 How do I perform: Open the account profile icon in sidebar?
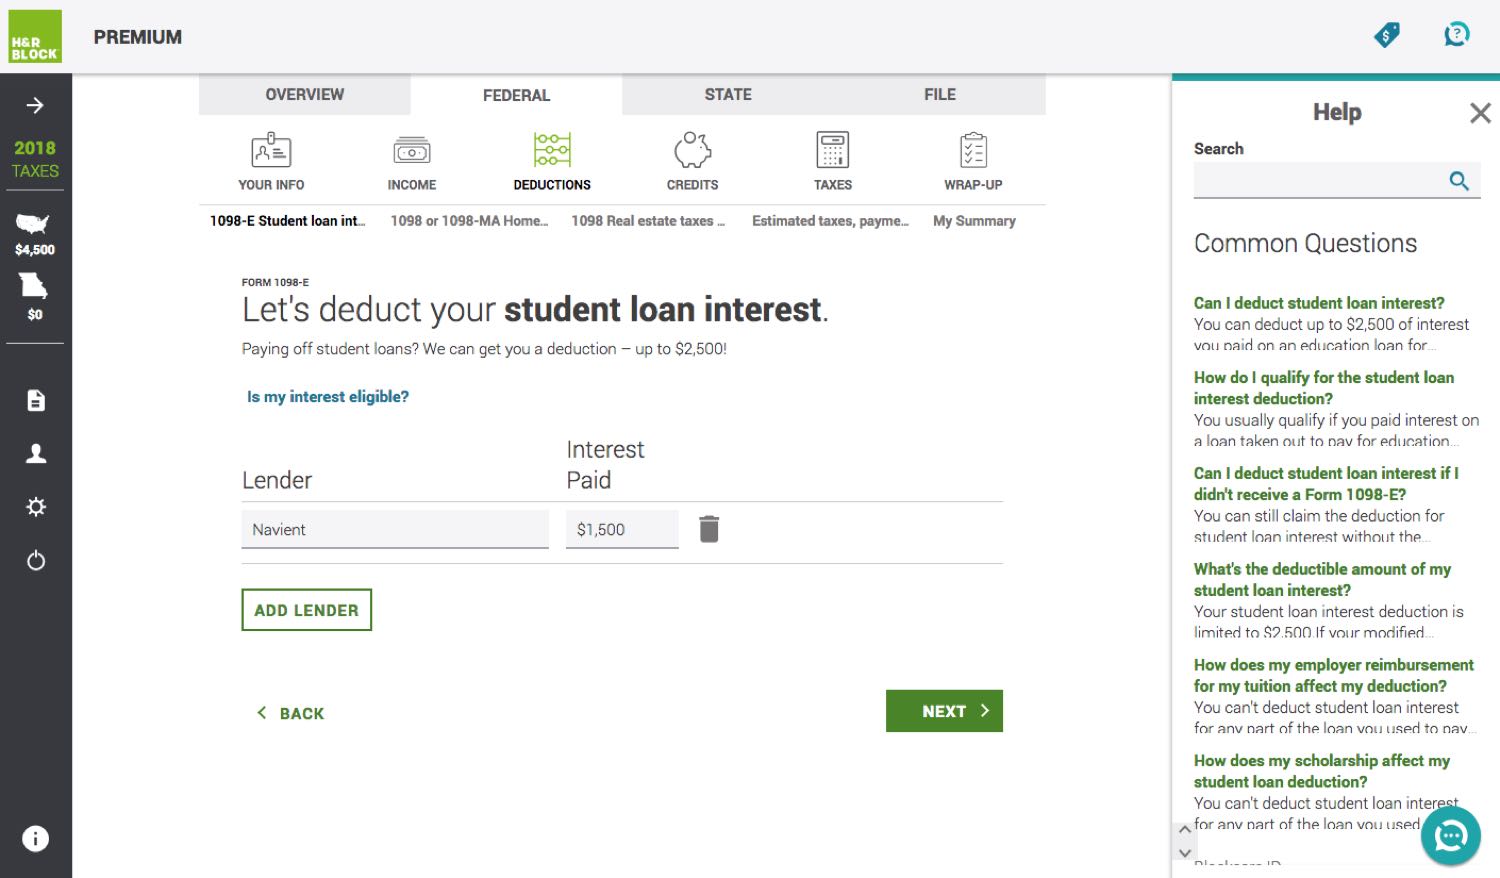pyautogui.click(x=36, y=454)
